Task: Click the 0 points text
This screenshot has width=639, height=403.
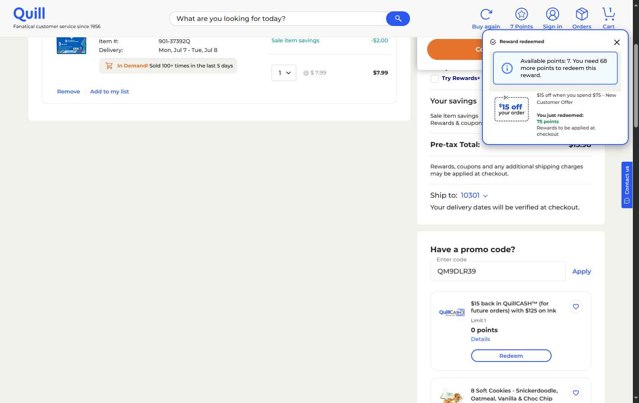Action: 484,330
